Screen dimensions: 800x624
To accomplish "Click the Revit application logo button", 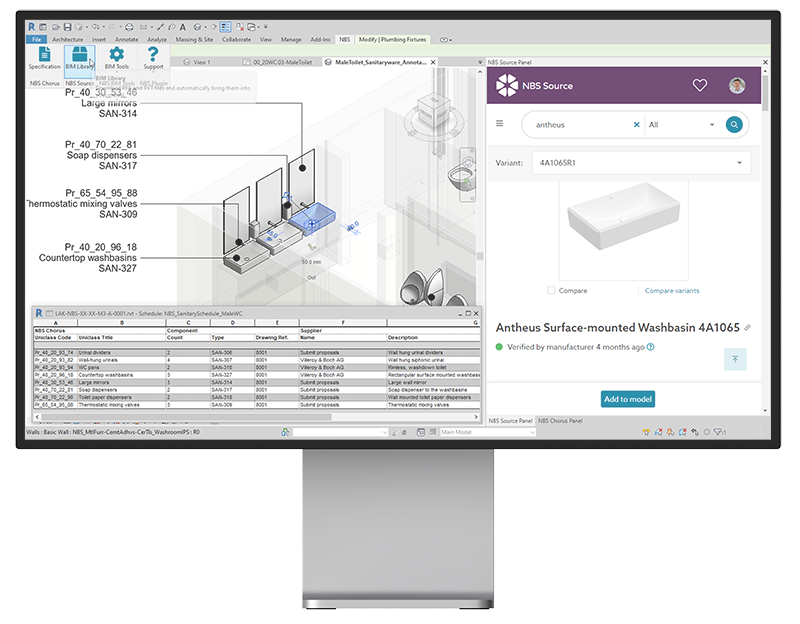I will click(32, 27).
